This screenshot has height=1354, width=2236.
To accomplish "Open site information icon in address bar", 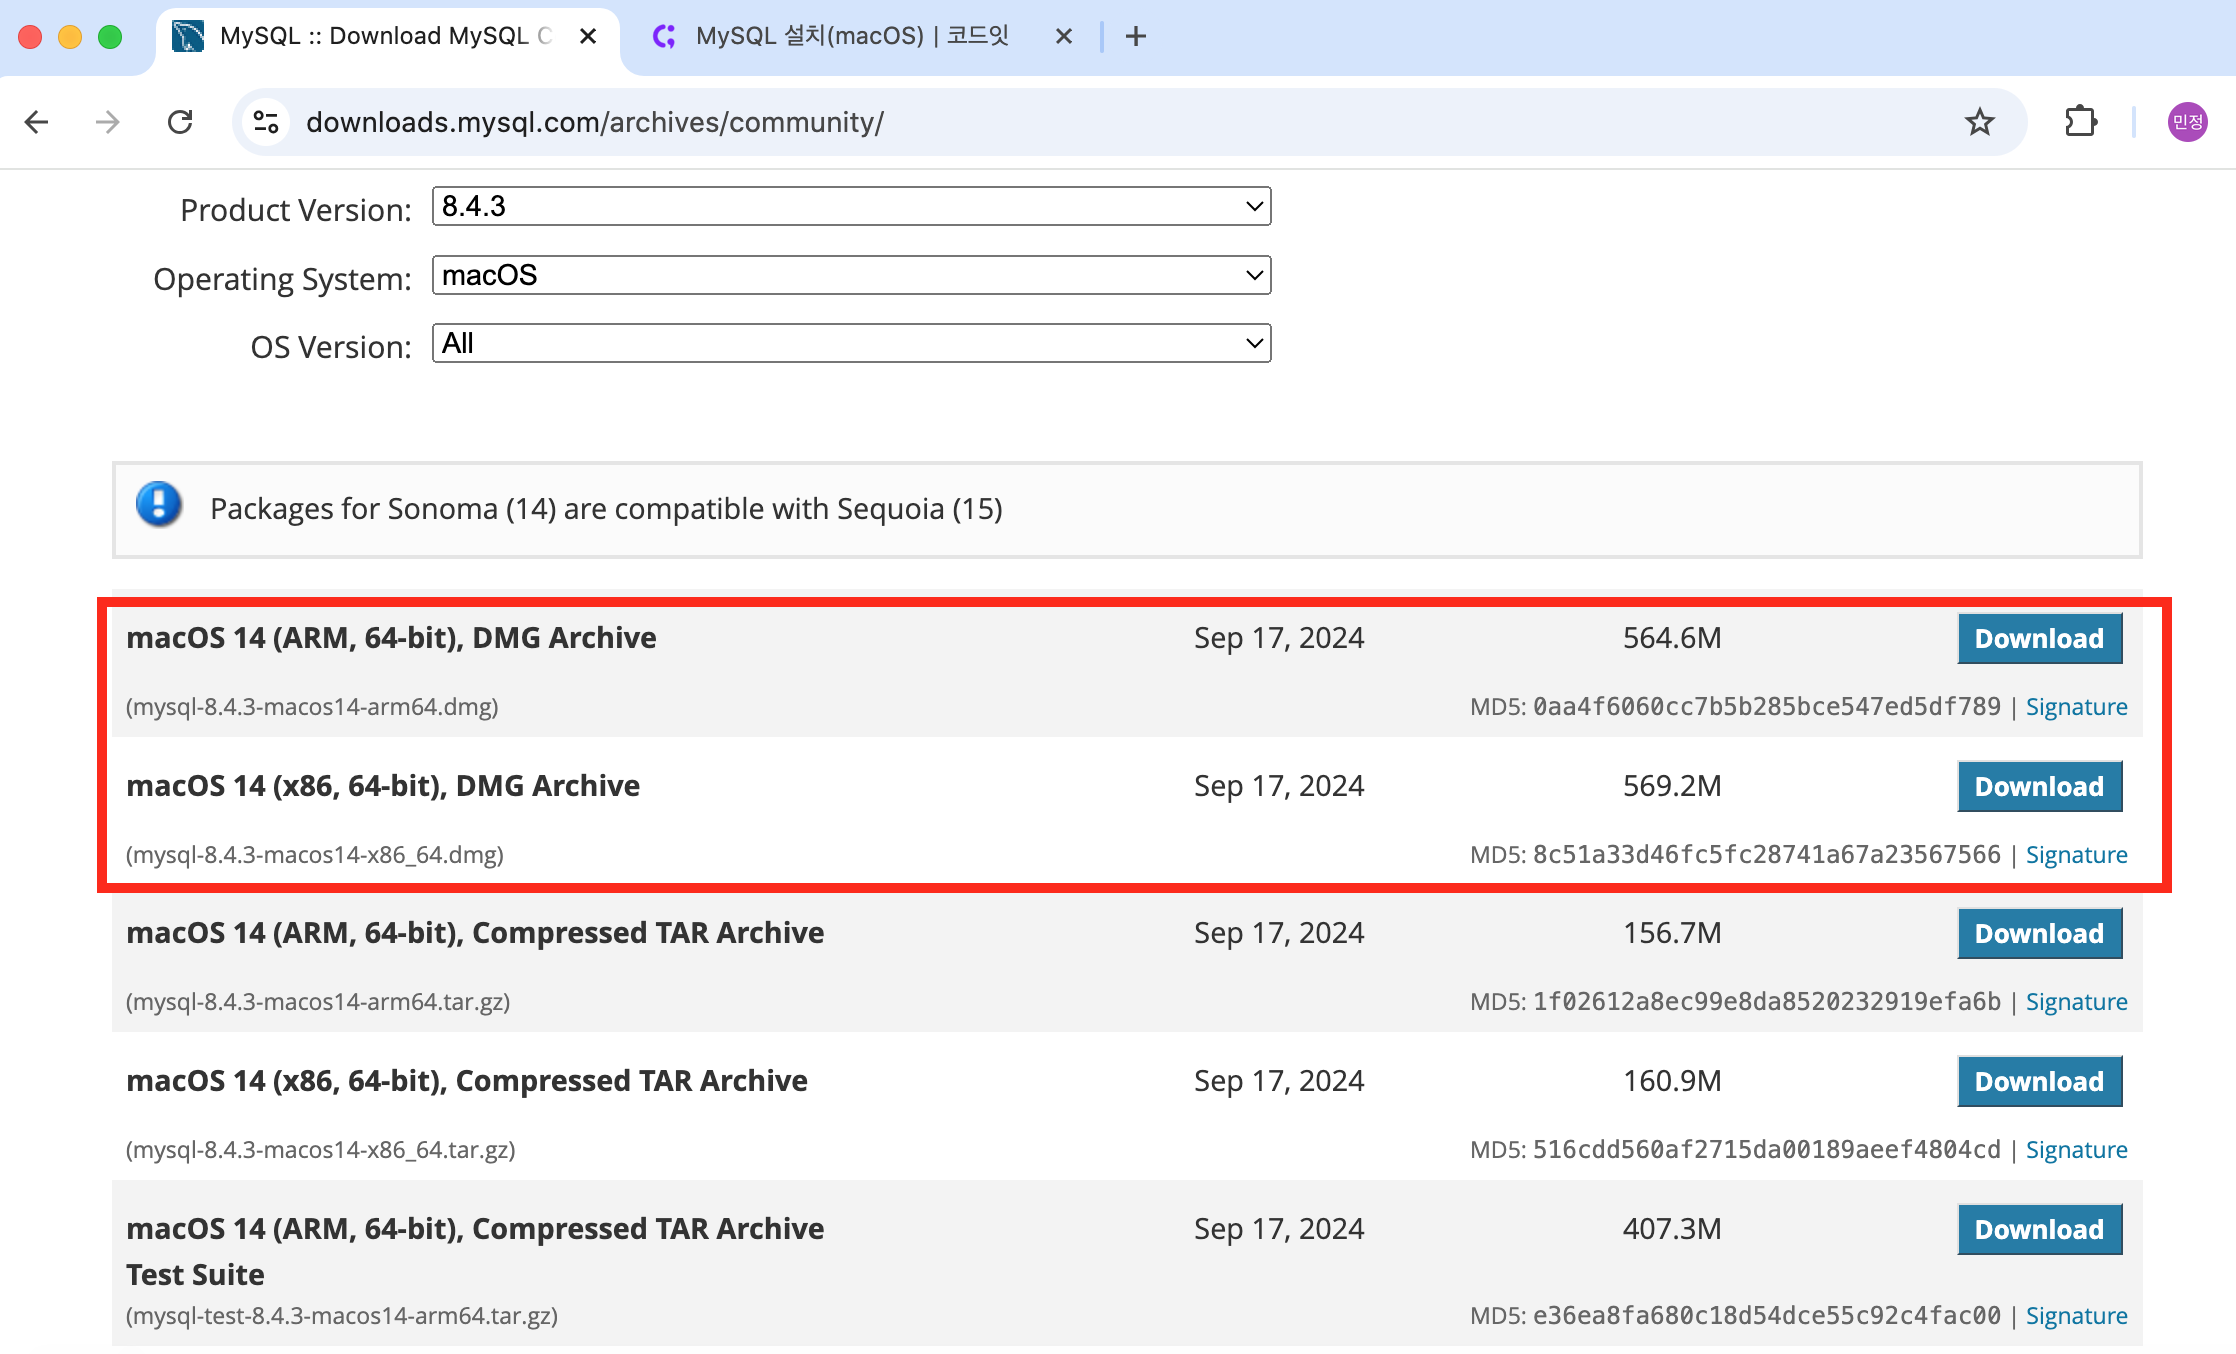I will 266,122.
